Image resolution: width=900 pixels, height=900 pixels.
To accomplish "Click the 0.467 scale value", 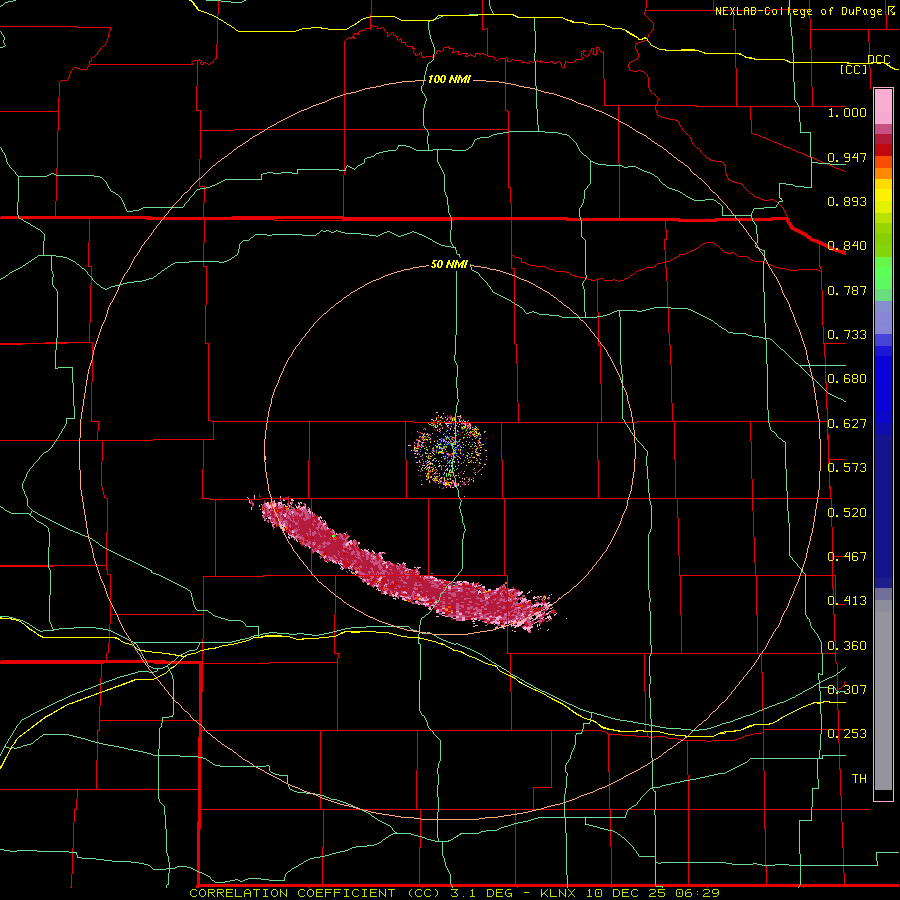I will (x=847, y=557).
